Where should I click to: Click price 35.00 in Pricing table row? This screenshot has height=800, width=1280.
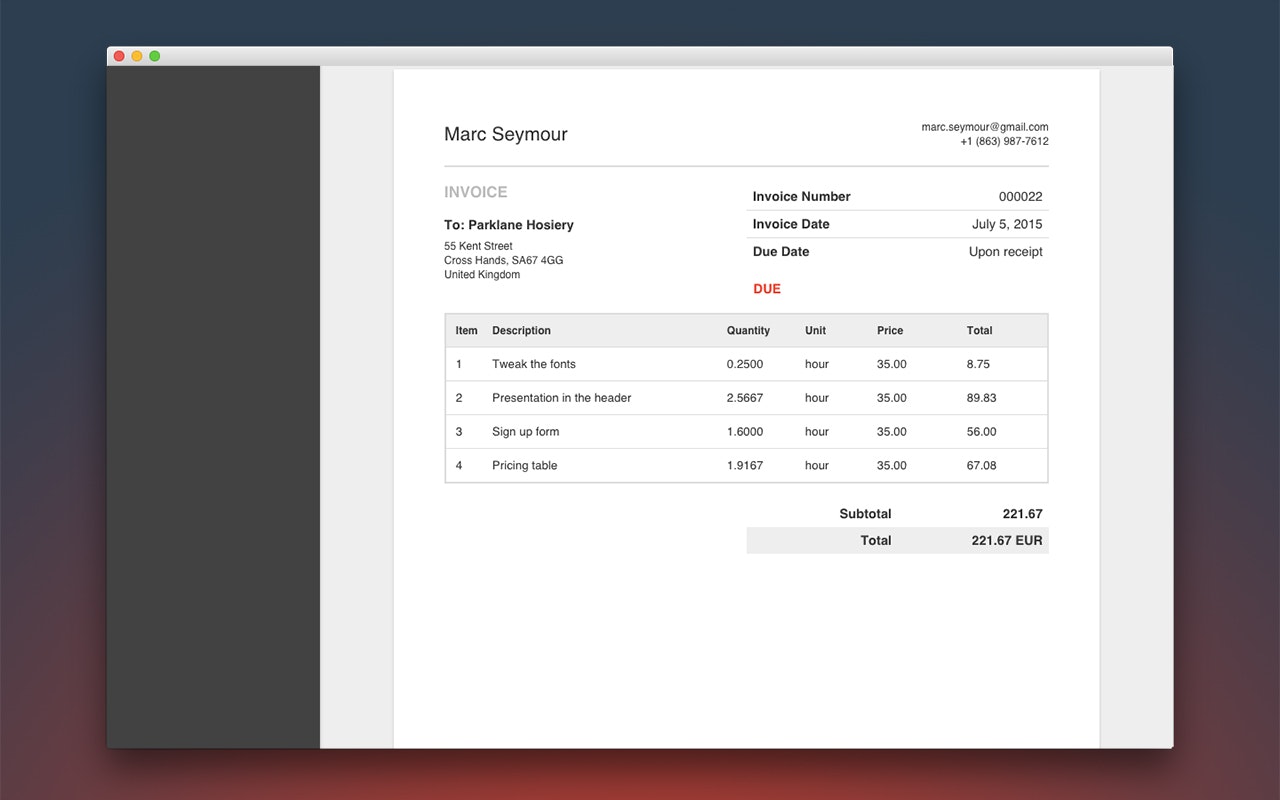coord(892,466)
